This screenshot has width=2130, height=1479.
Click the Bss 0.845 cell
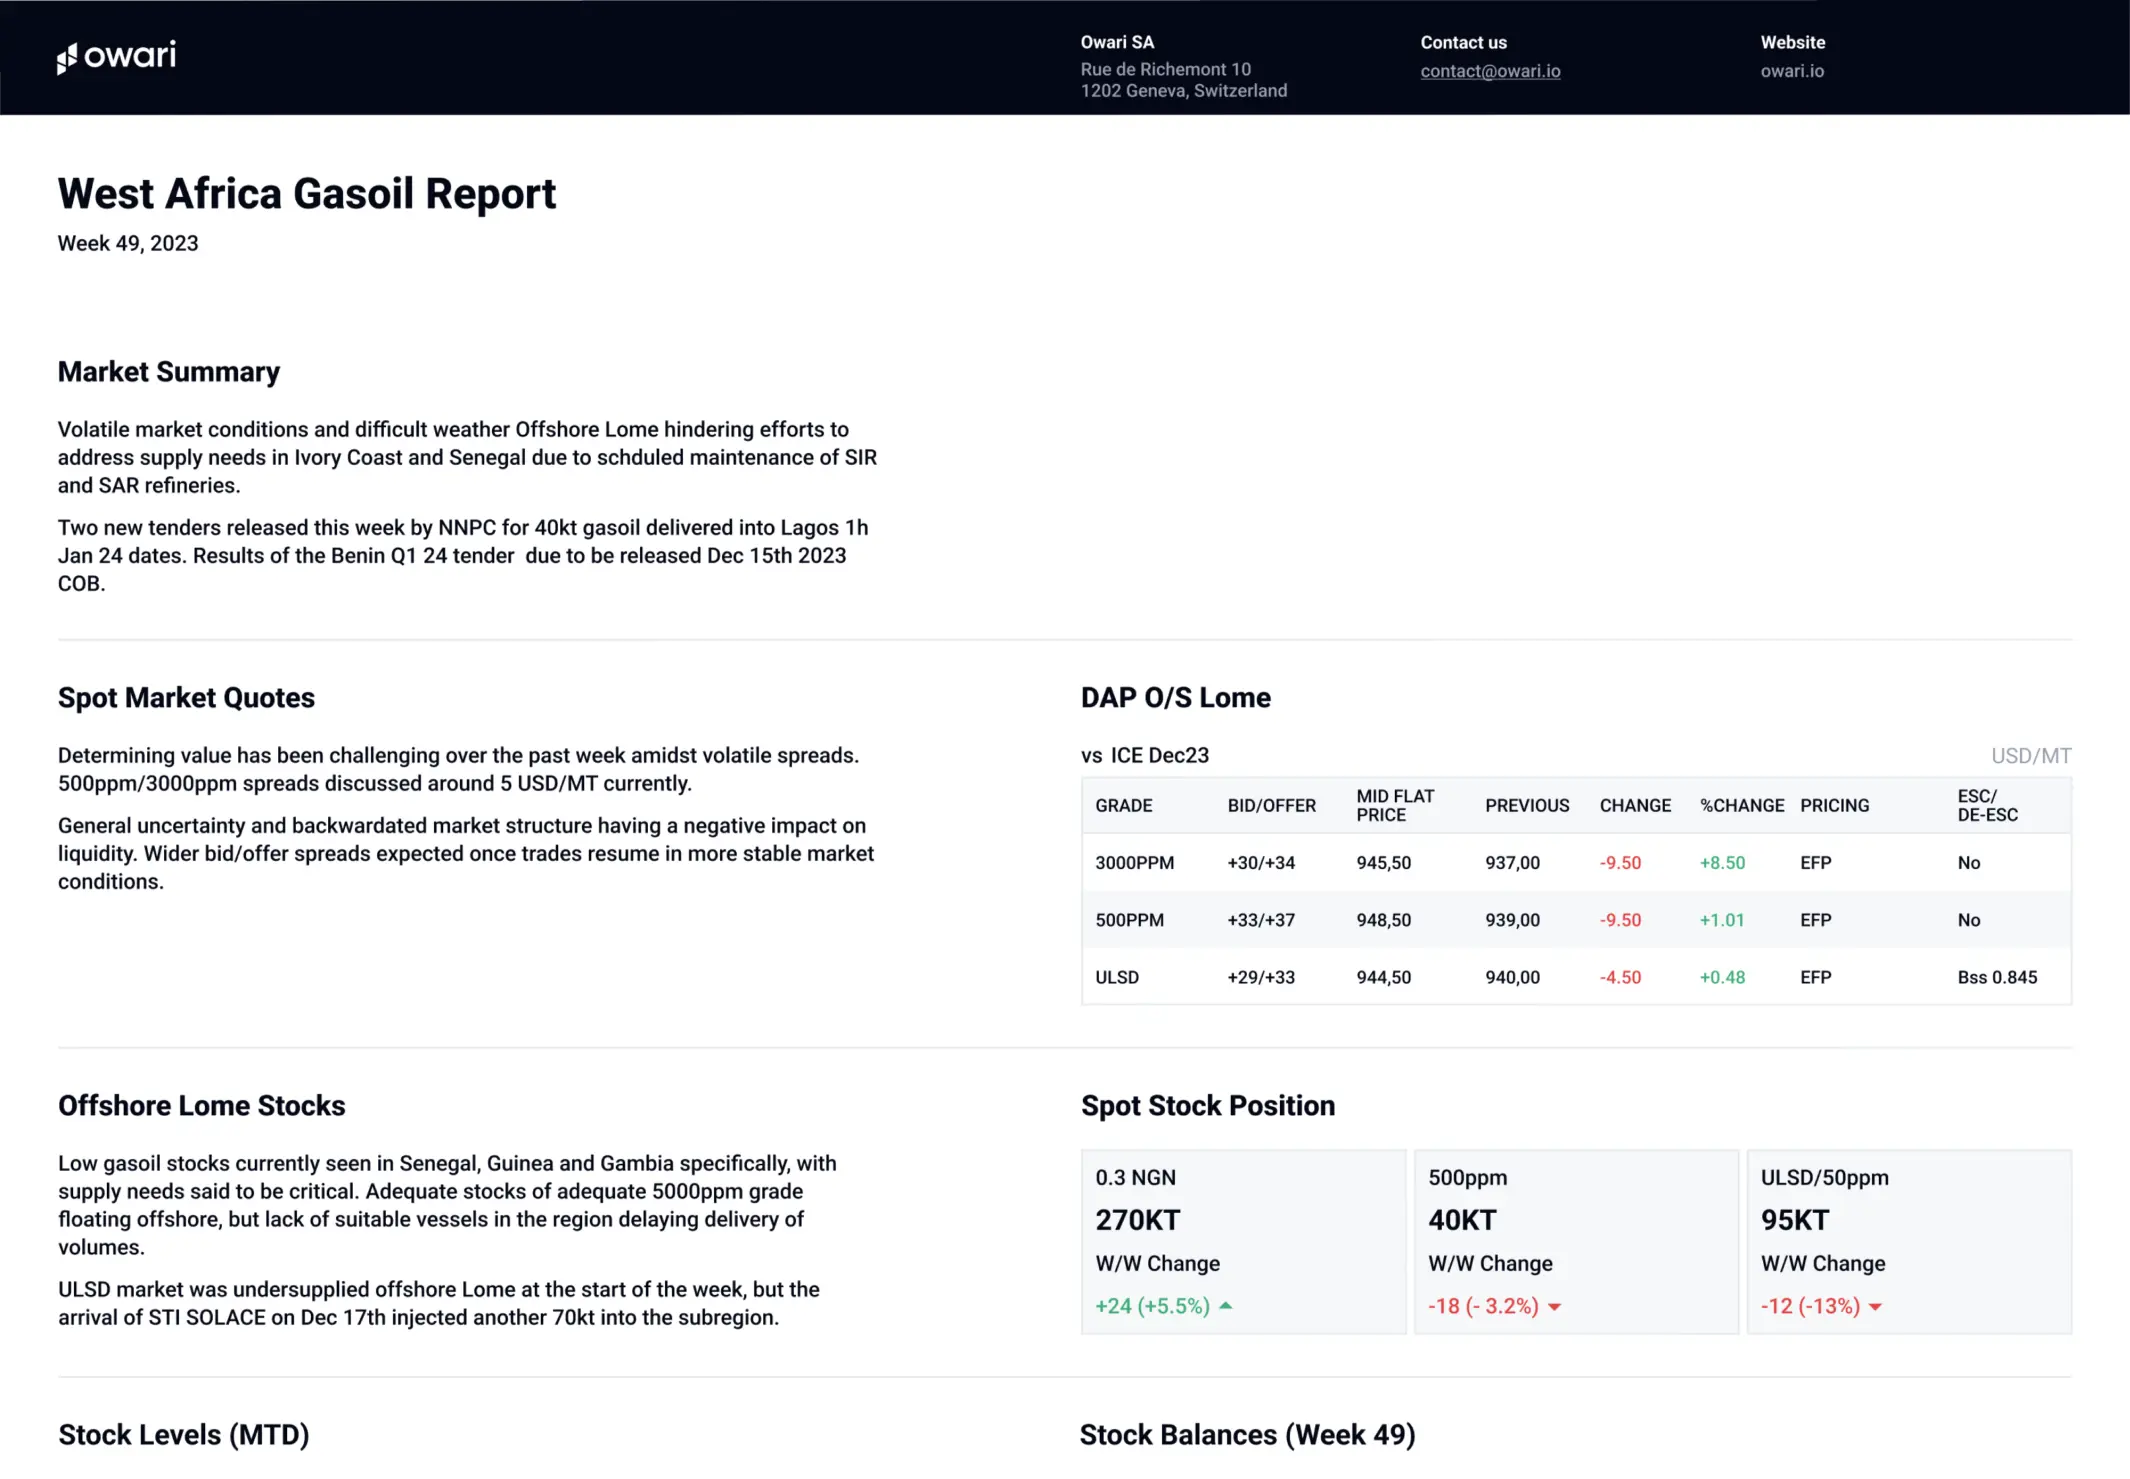click(x=1996, y=977)
